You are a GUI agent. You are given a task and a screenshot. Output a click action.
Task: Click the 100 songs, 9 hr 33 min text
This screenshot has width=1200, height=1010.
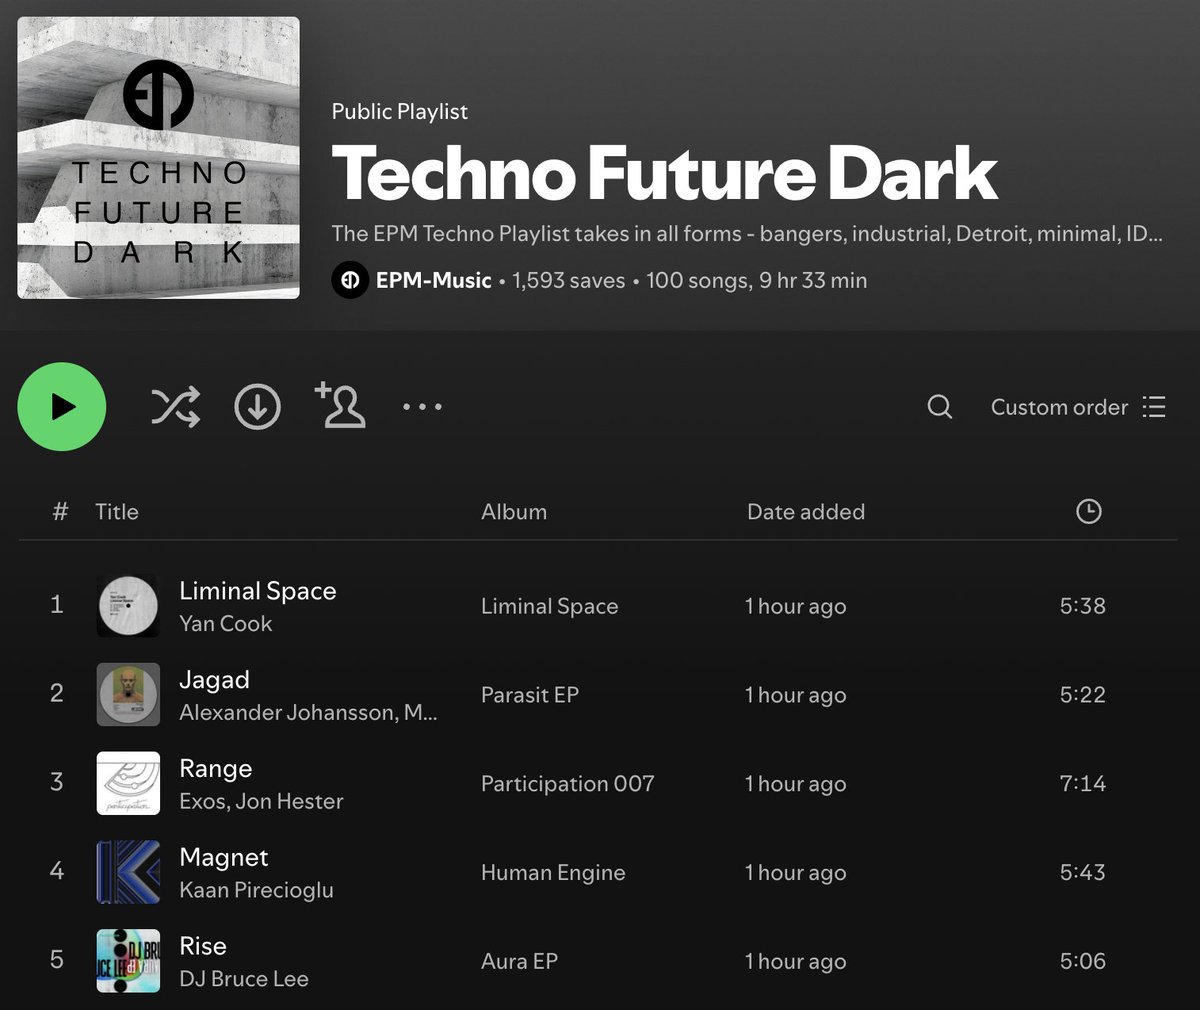(756, 281)
